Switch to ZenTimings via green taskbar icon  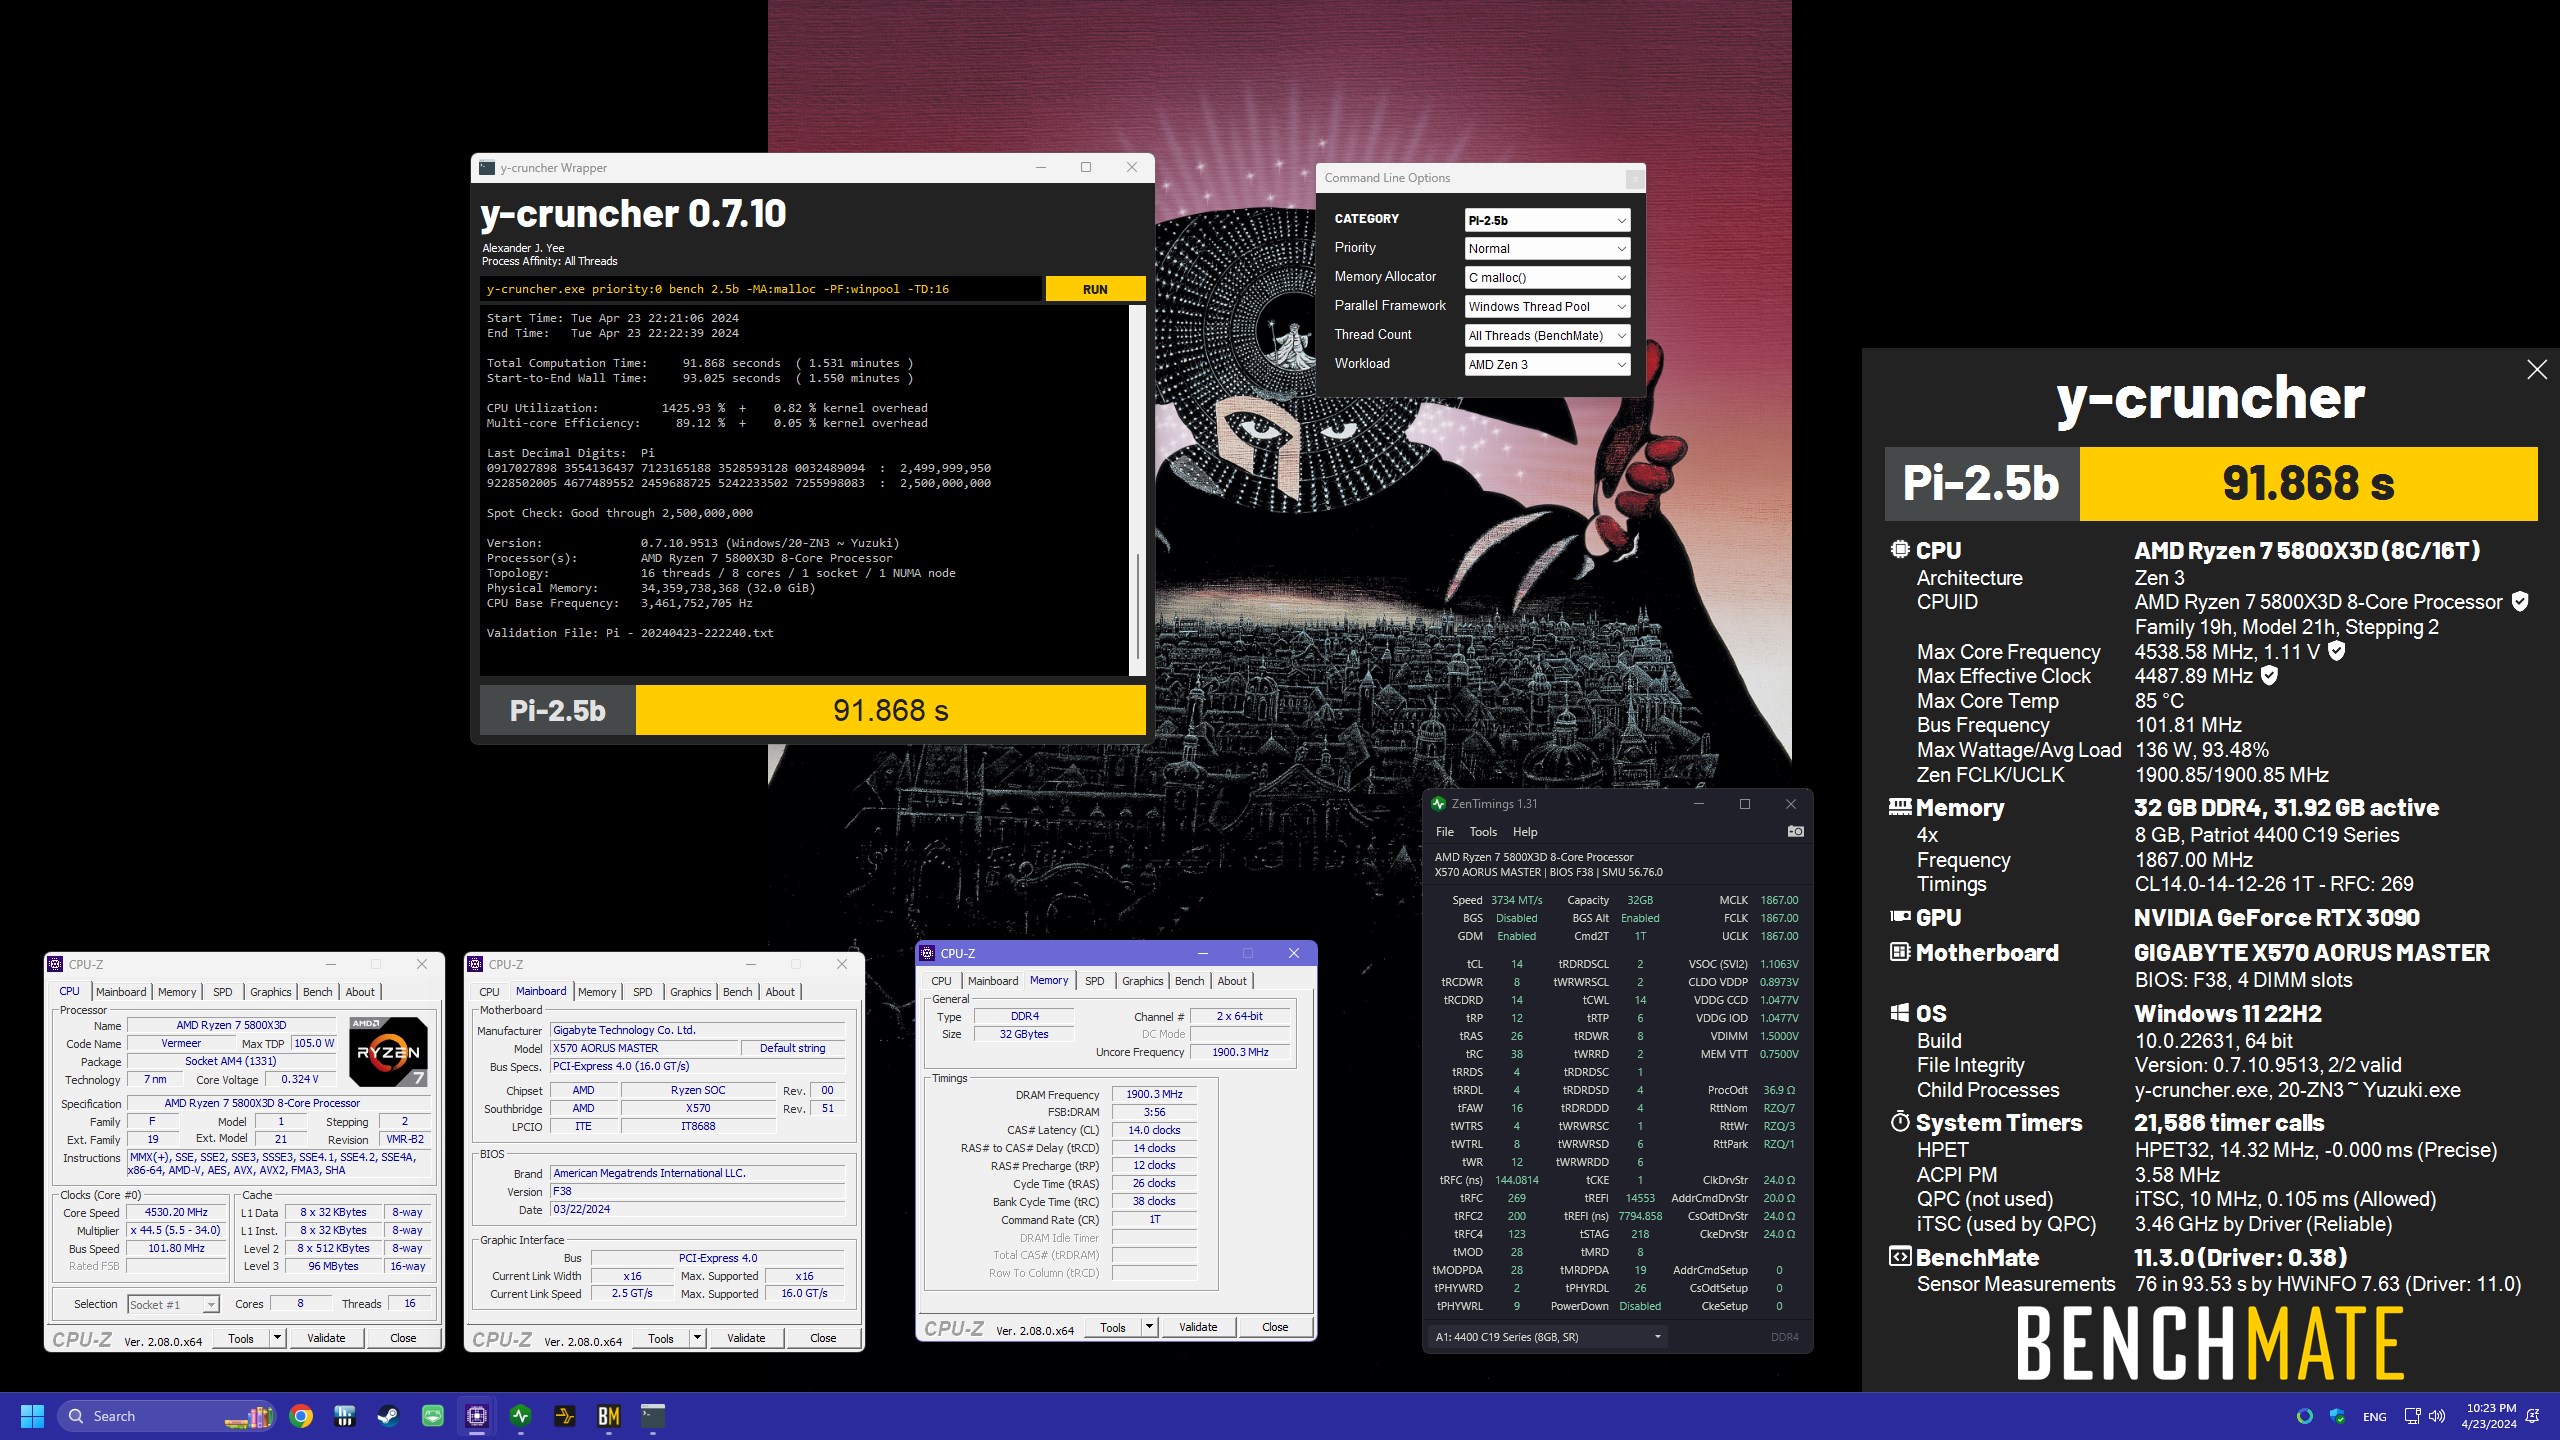point(521,1416)
